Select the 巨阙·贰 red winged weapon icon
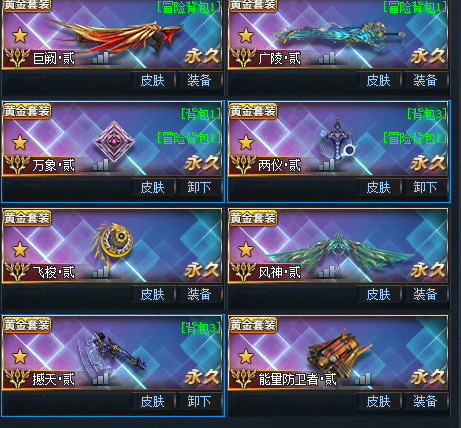The image size is (461, 428). point(113,37)
